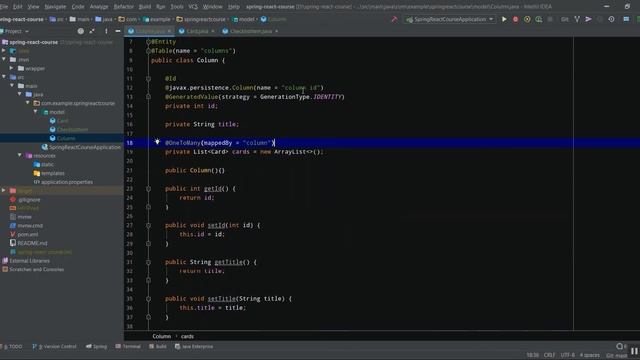The image size is (640, 360).
Task: Click the UTF-8 encoding in the status bar
Action: [x=567, y=355]
